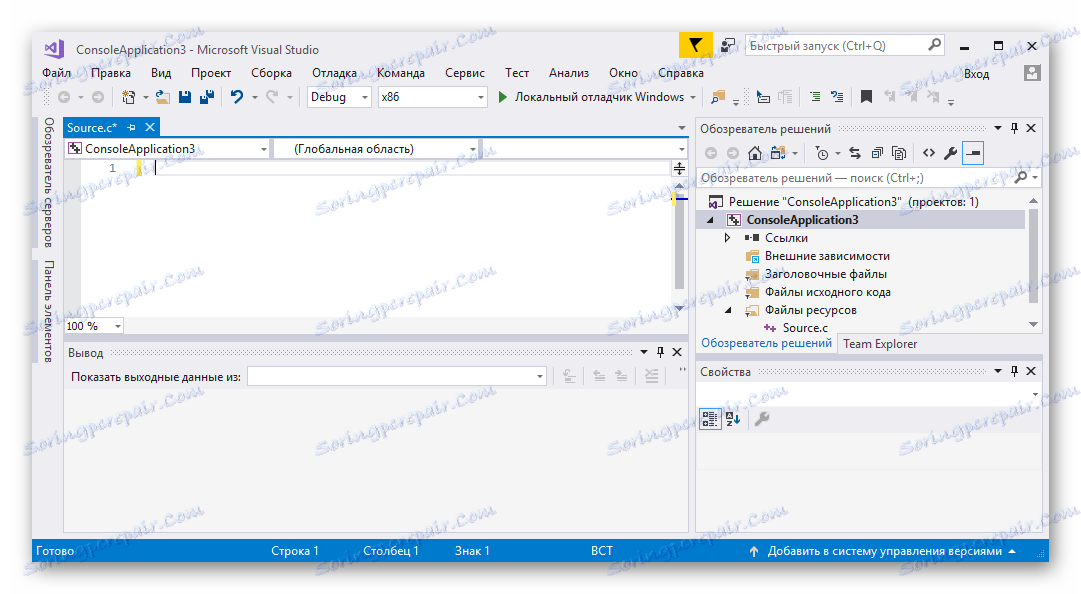
Task: Click the New Project toolbar icon
Action: tap(128, 96)
